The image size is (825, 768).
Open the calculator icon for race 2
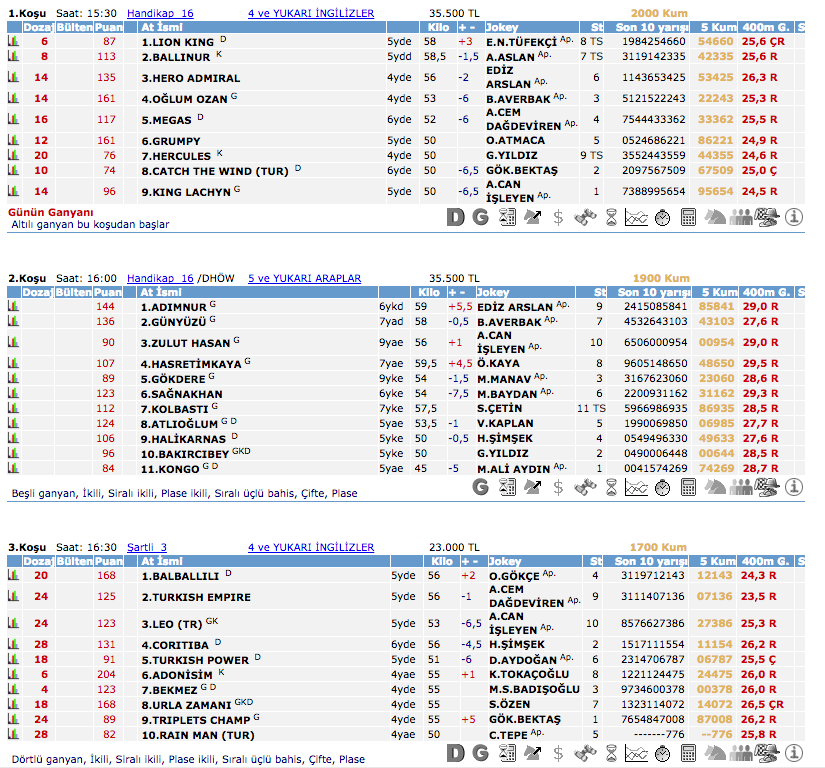(689, 487)
